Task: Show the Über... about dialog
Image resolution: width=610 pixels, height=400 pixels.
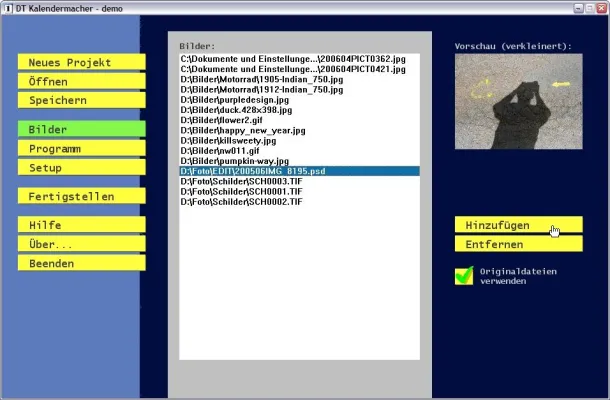Action: click(x=81, y=244)
